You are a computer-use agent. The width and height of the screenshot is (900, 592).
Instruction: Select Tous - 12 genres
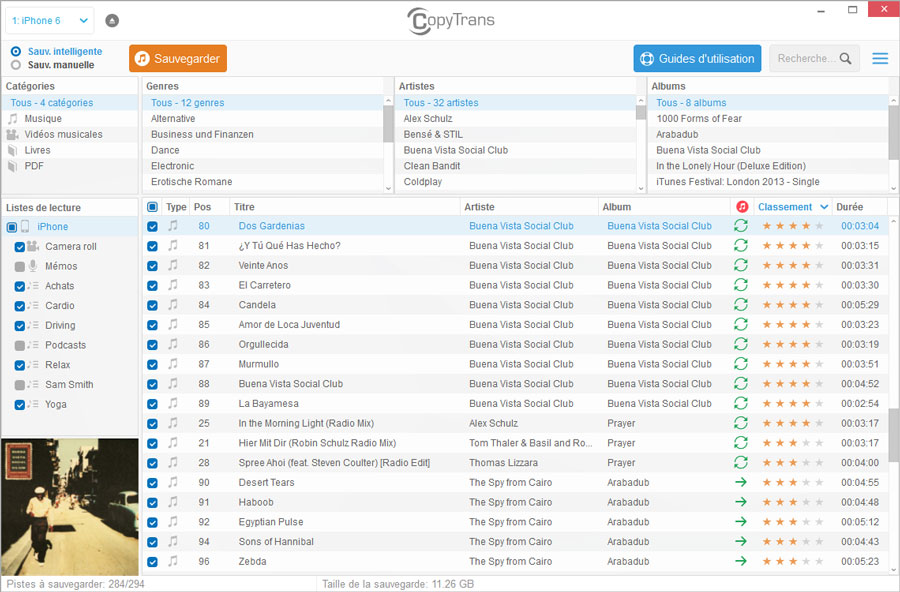(263, 103)
